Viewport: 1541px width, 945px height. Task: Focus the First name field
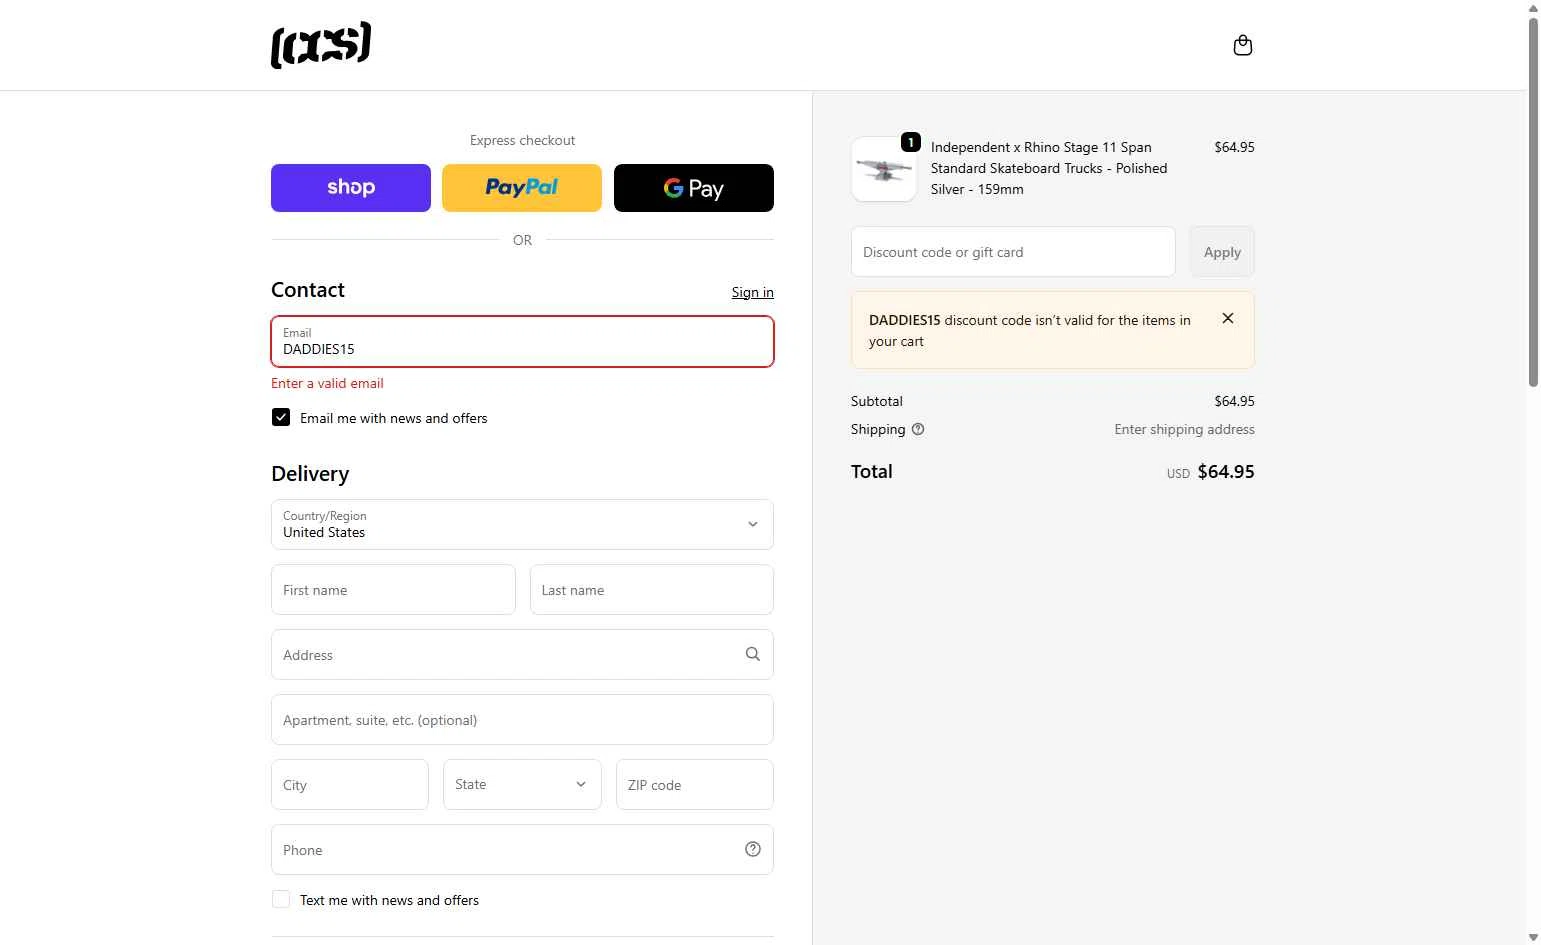393,589
